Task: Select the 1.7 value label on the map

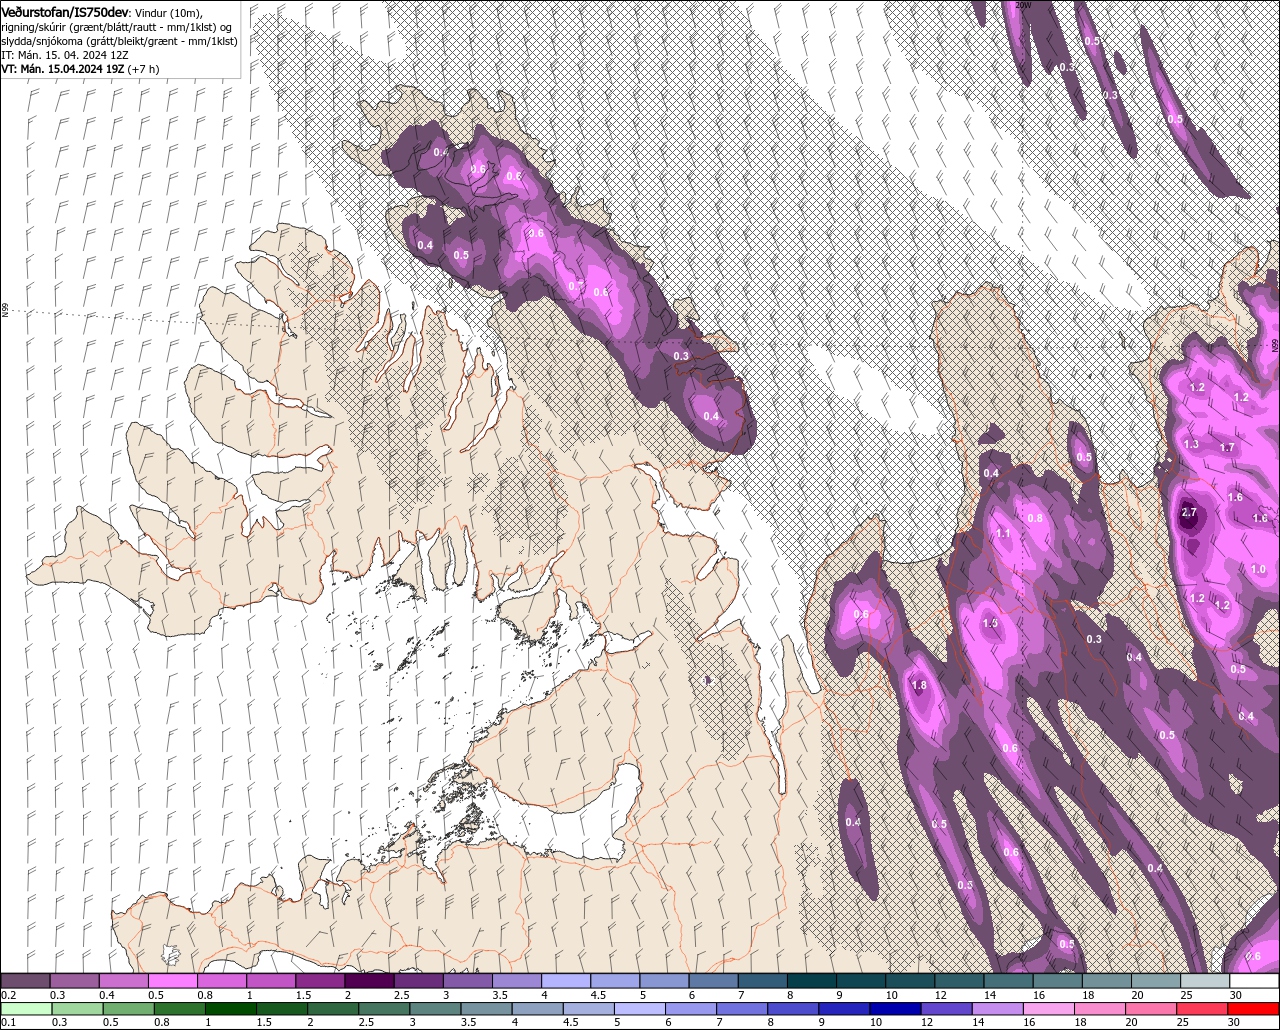Action: [x=1227, y=447]
